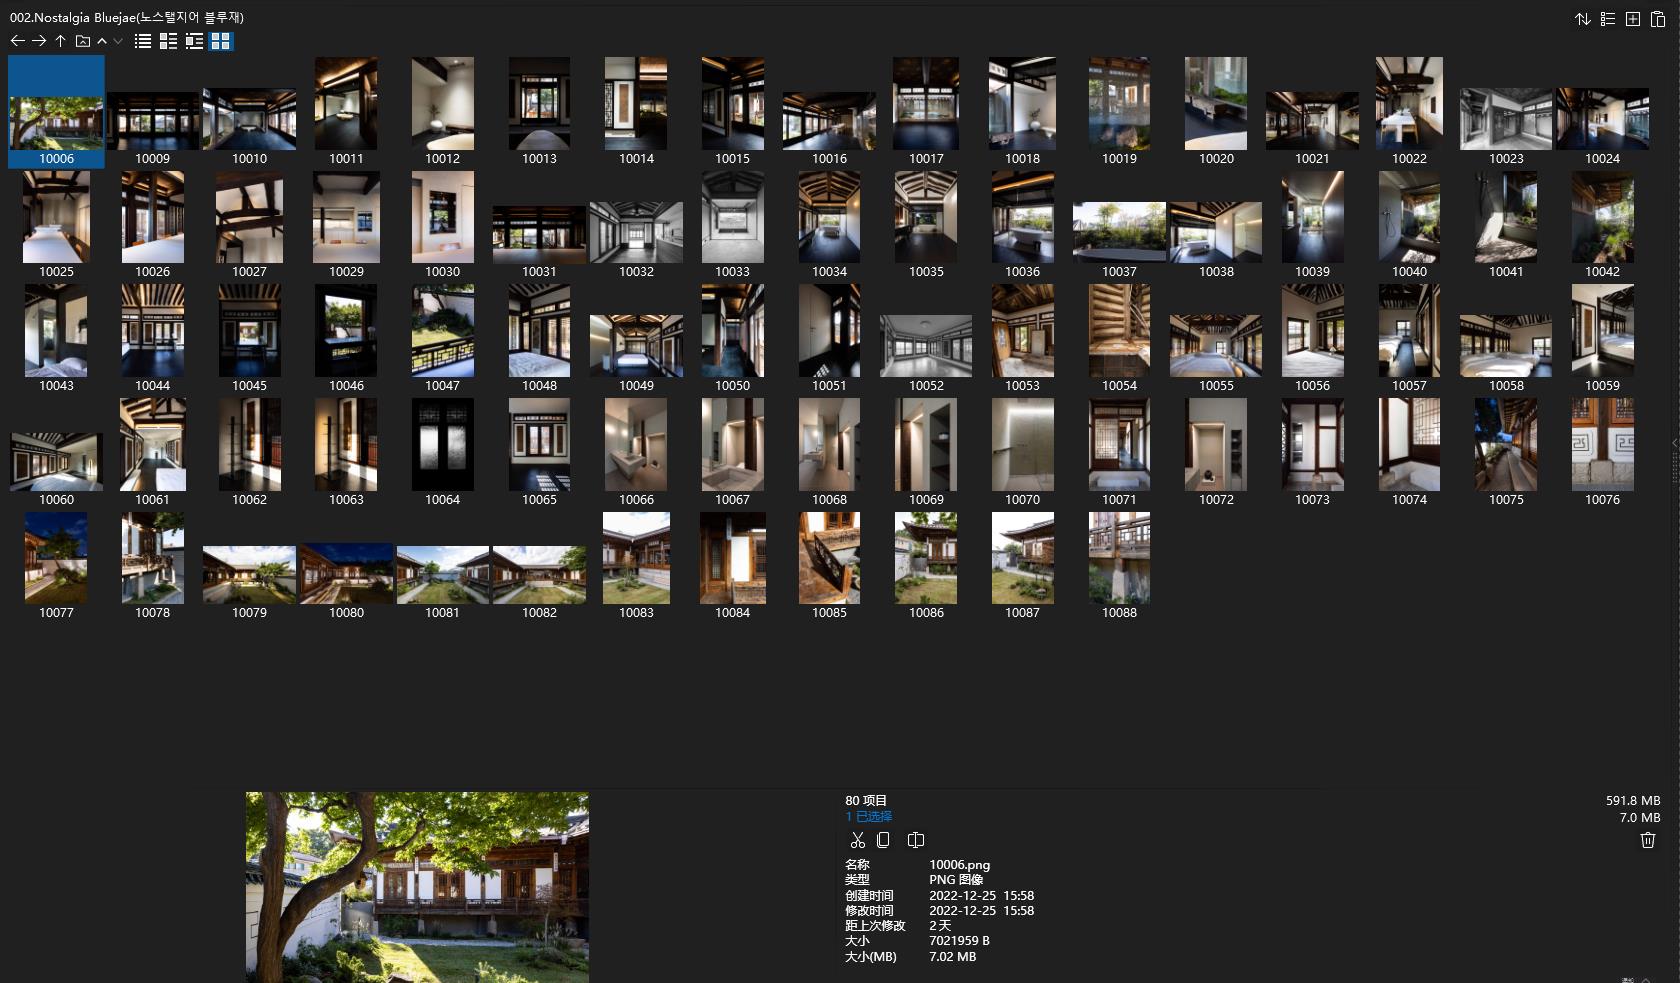Go back to the previous folder

17,41
